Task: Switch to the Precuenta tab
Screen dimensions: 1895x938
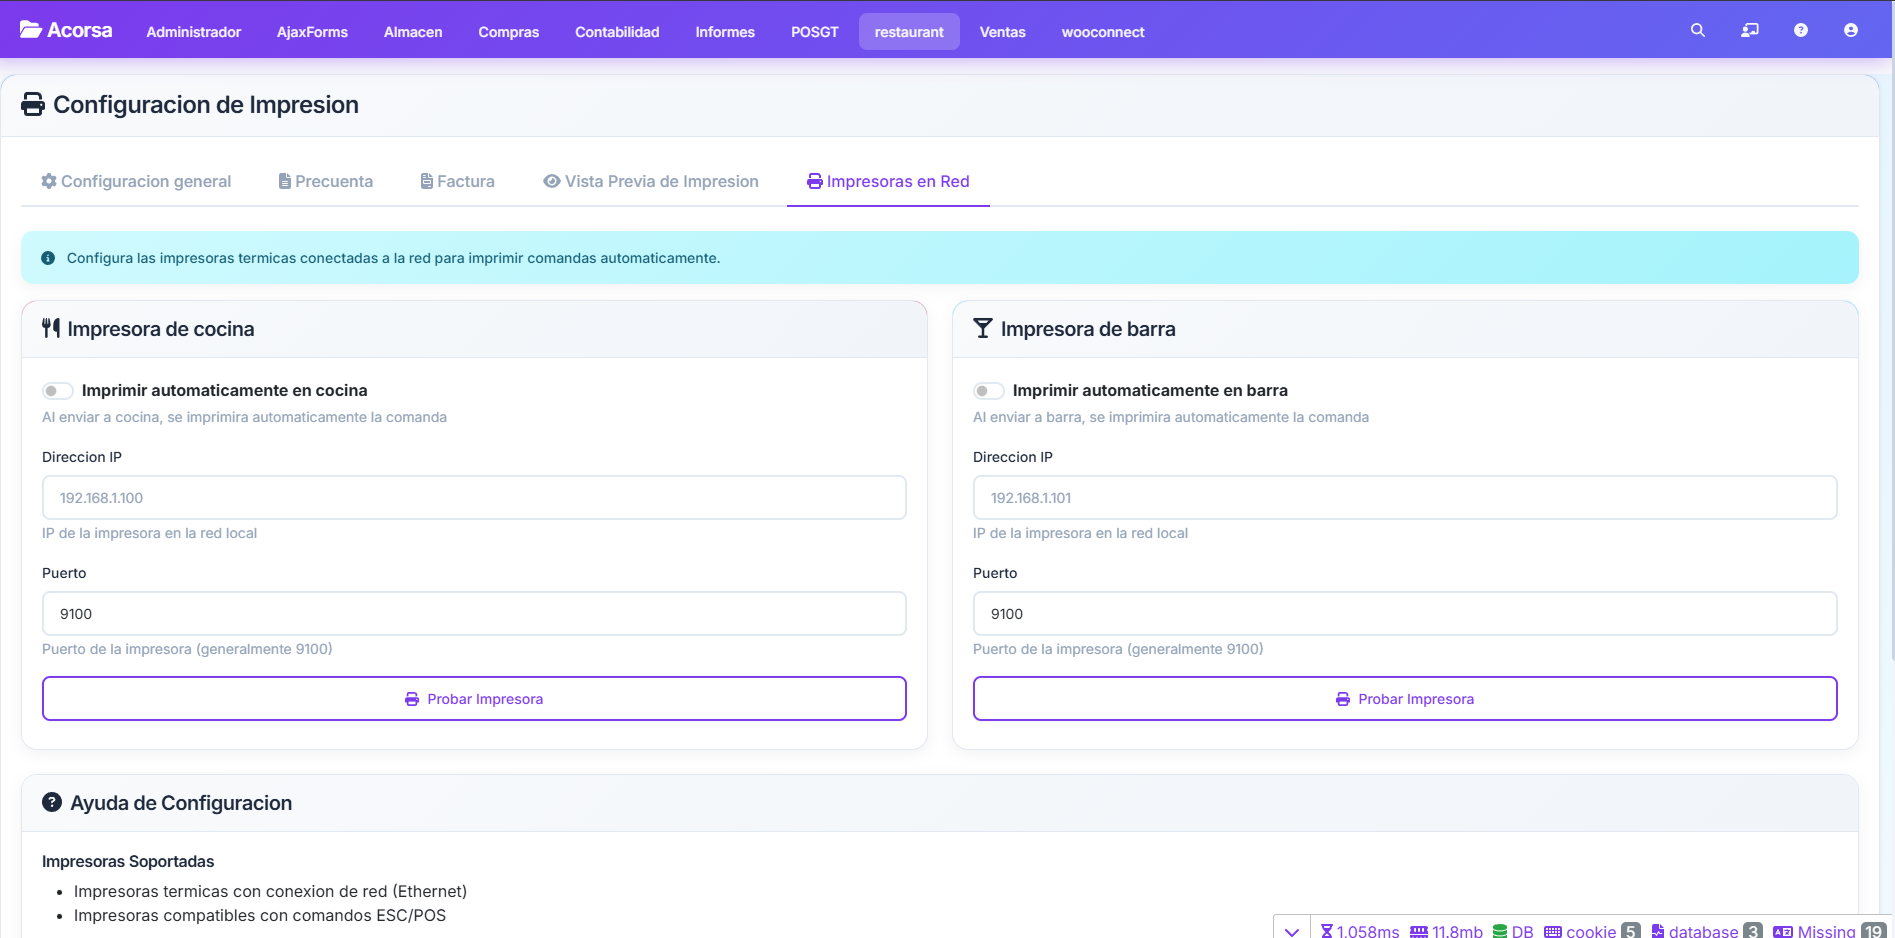Action: 325,181
